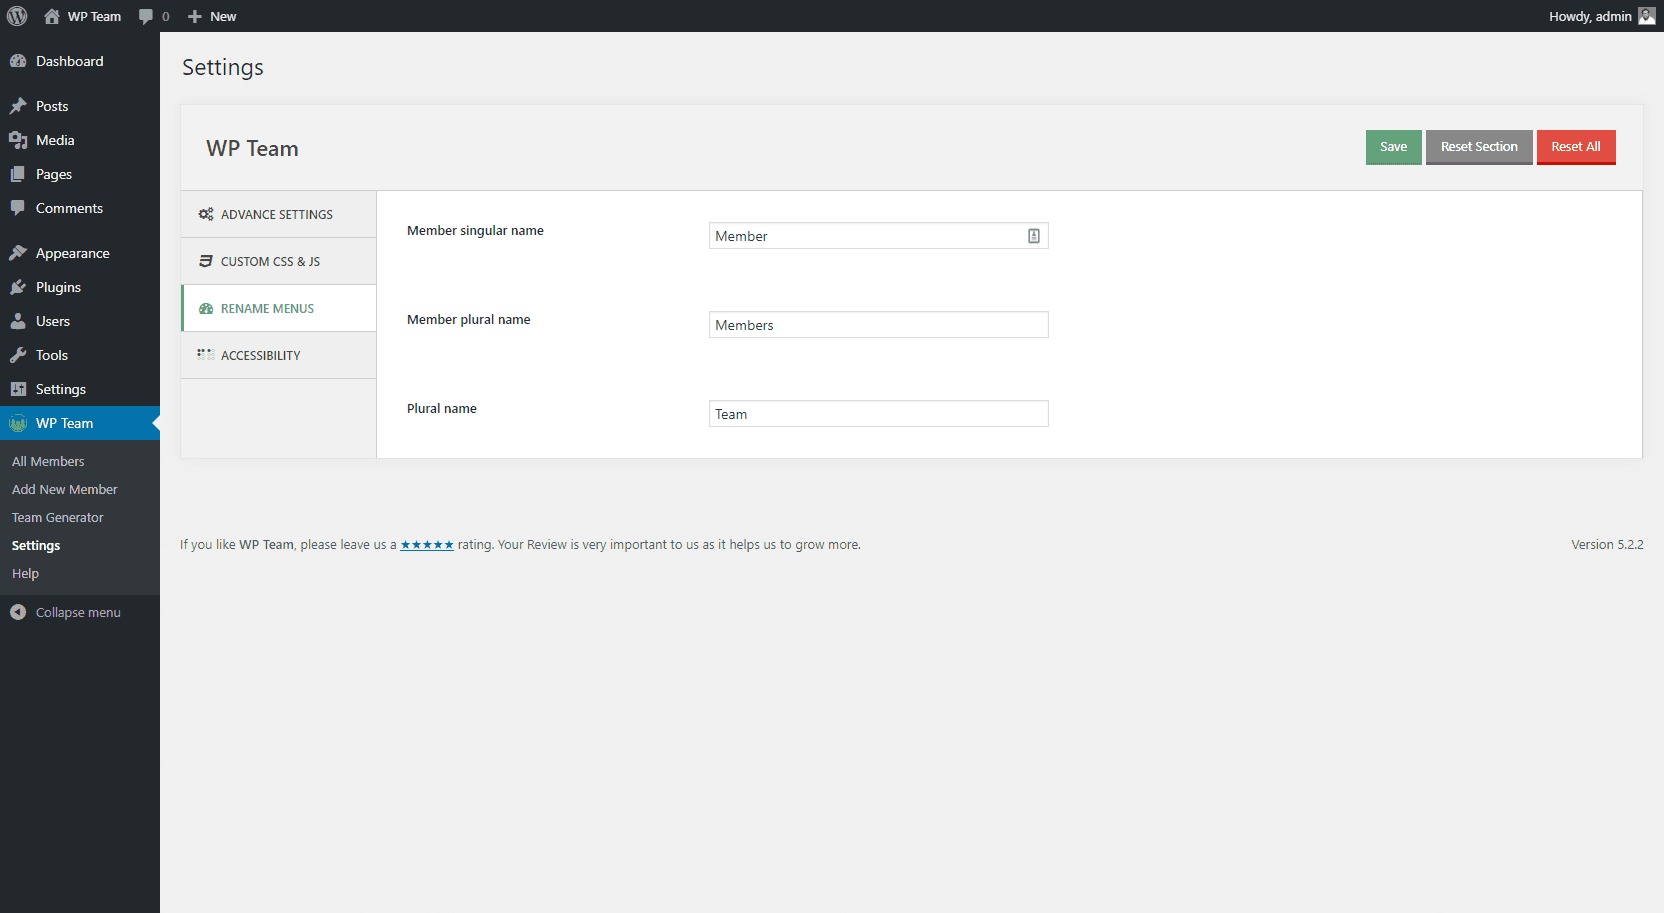Click the admin user avatar icon
This screenshot has height=913, width=1664.
[1646, 16]
